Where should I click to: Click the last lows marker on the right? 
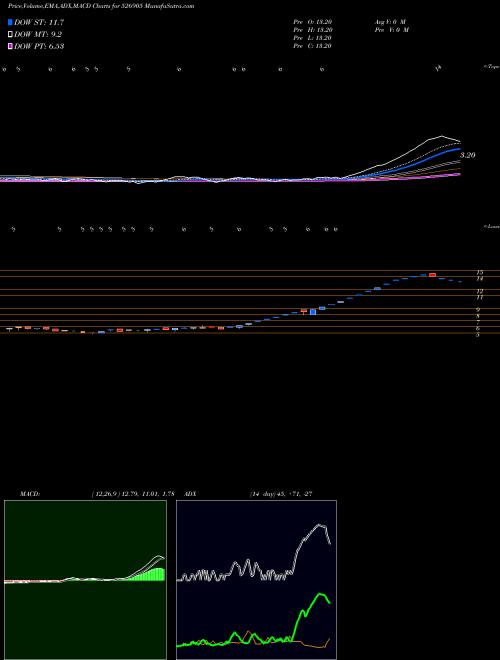coord(335,229)
